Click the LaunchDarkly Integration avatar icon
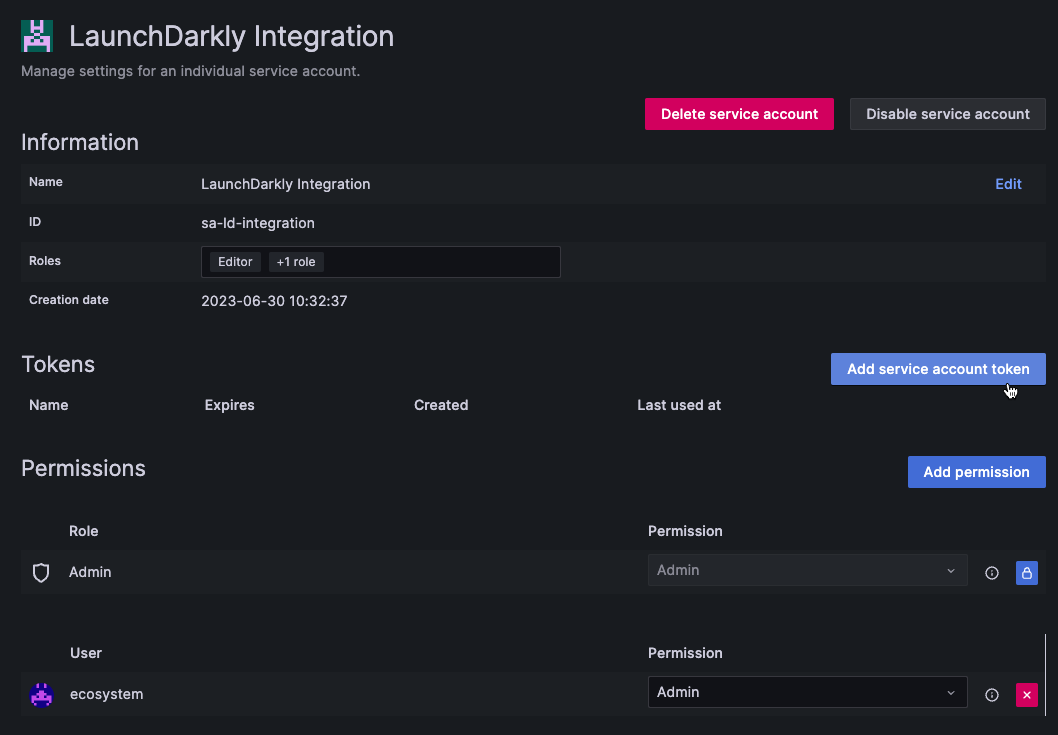The image size is (1058, 735). click(37, 36)
